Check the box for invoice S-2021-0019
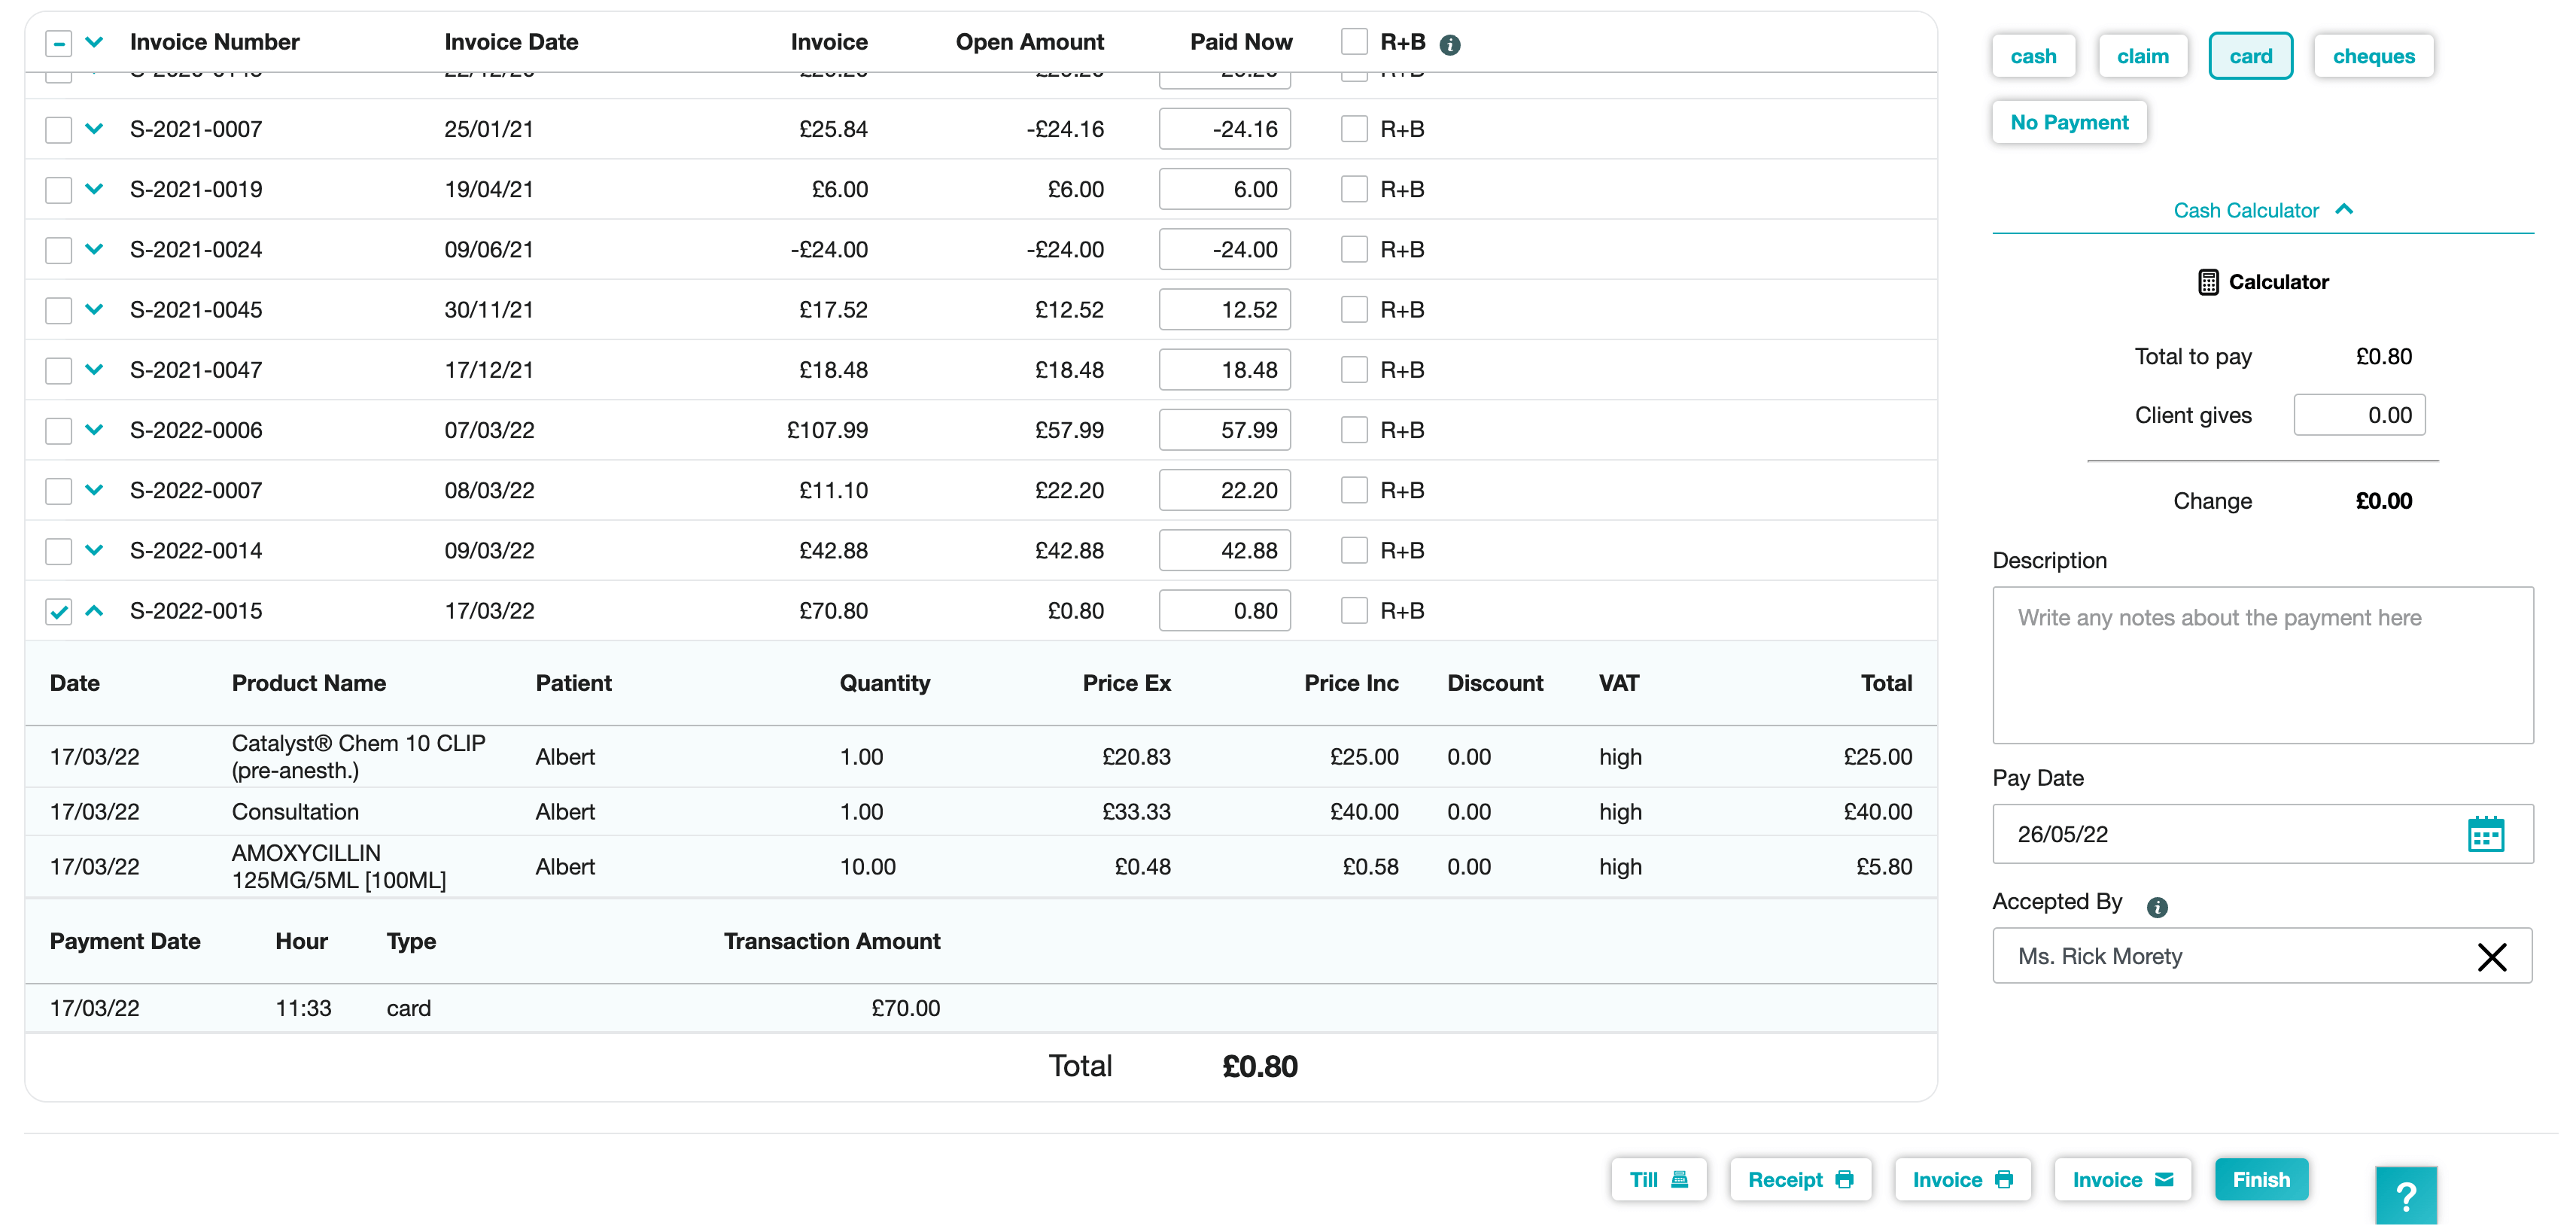This screenshot has height=1226, width=2576. (x=59, y=189)
